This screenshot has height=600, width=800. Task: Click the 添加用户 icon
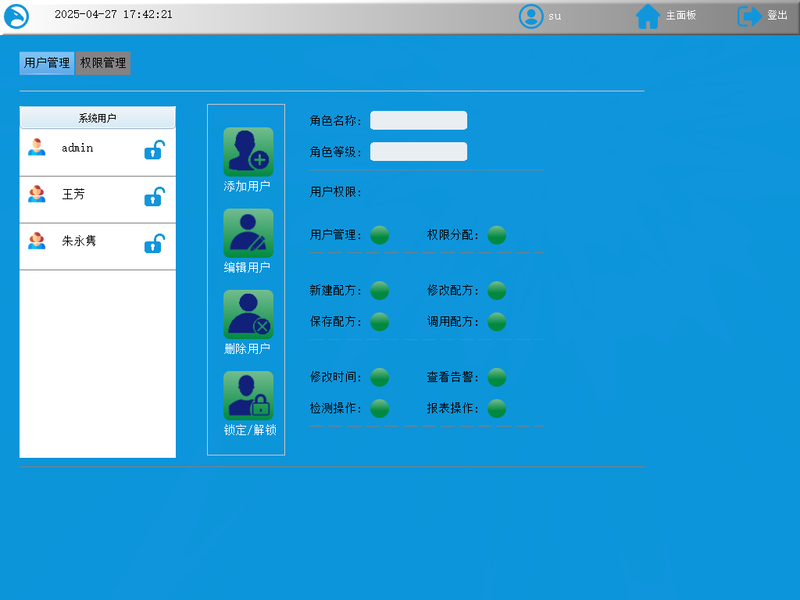coord(248,152)
